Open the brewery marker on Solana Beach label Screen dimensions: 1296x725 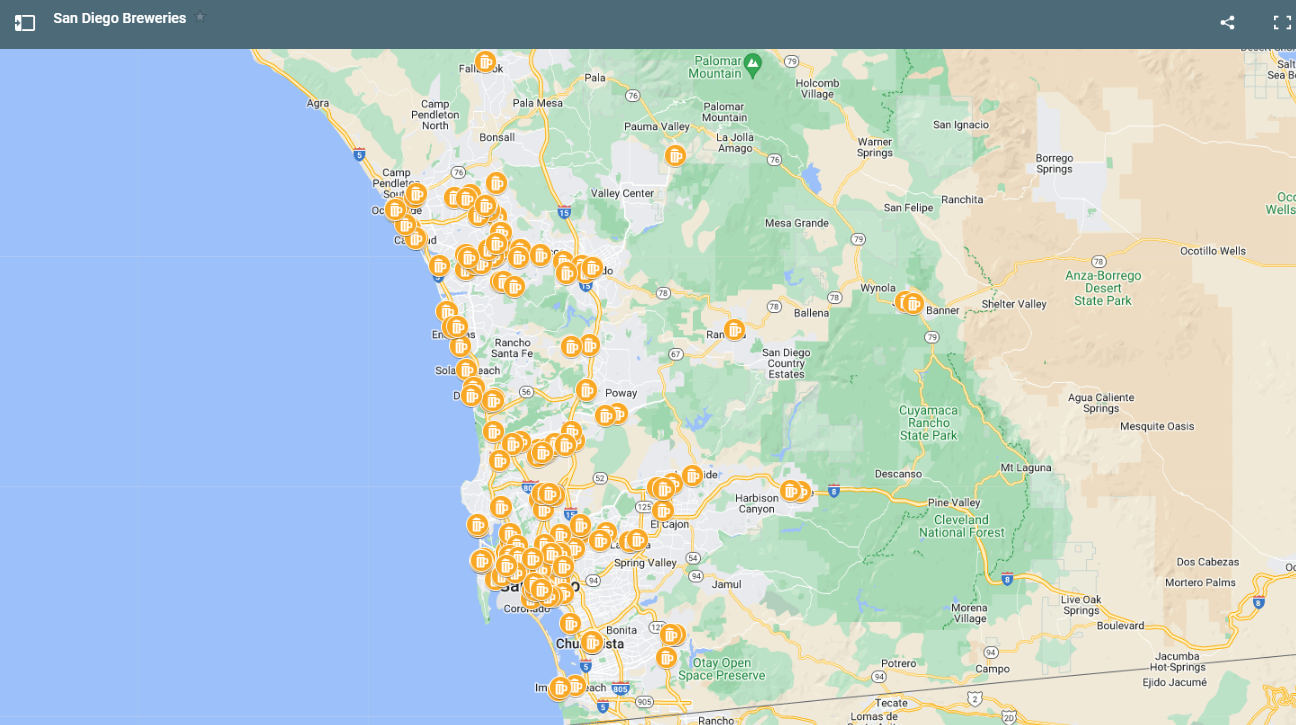[467, 370]
